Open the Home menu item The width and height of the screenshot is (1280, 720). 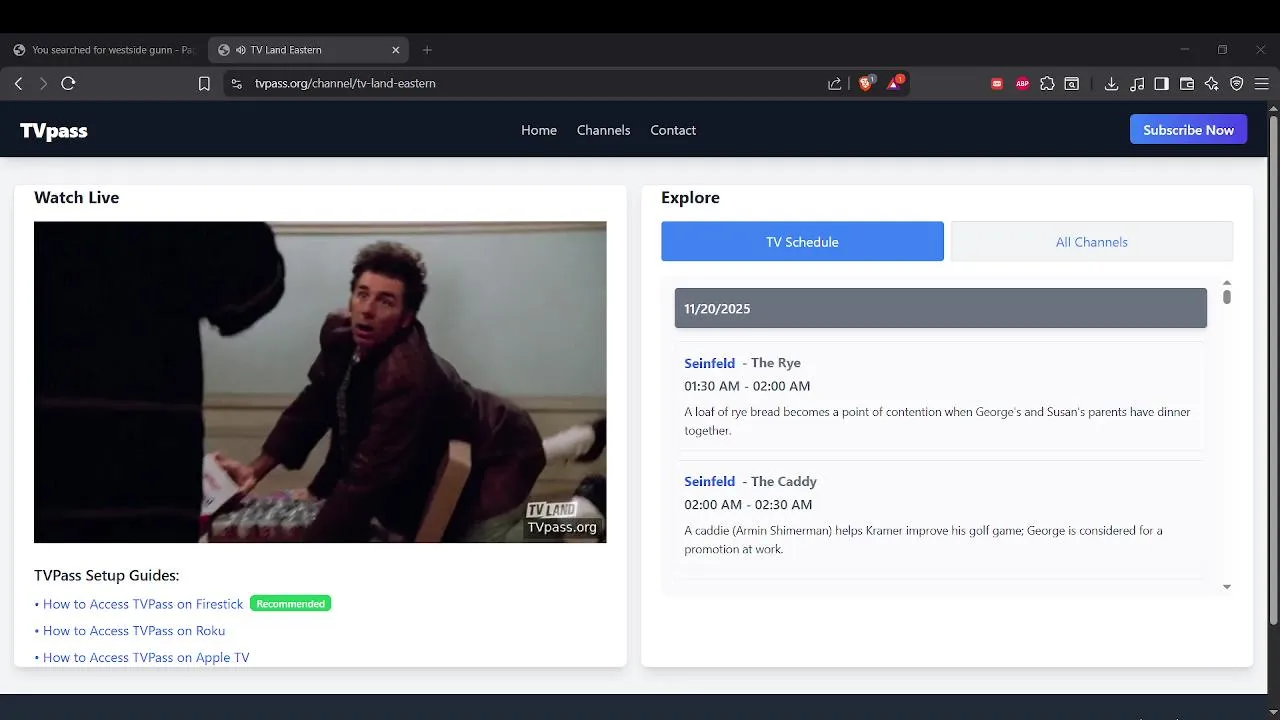(x=539, y=130)
